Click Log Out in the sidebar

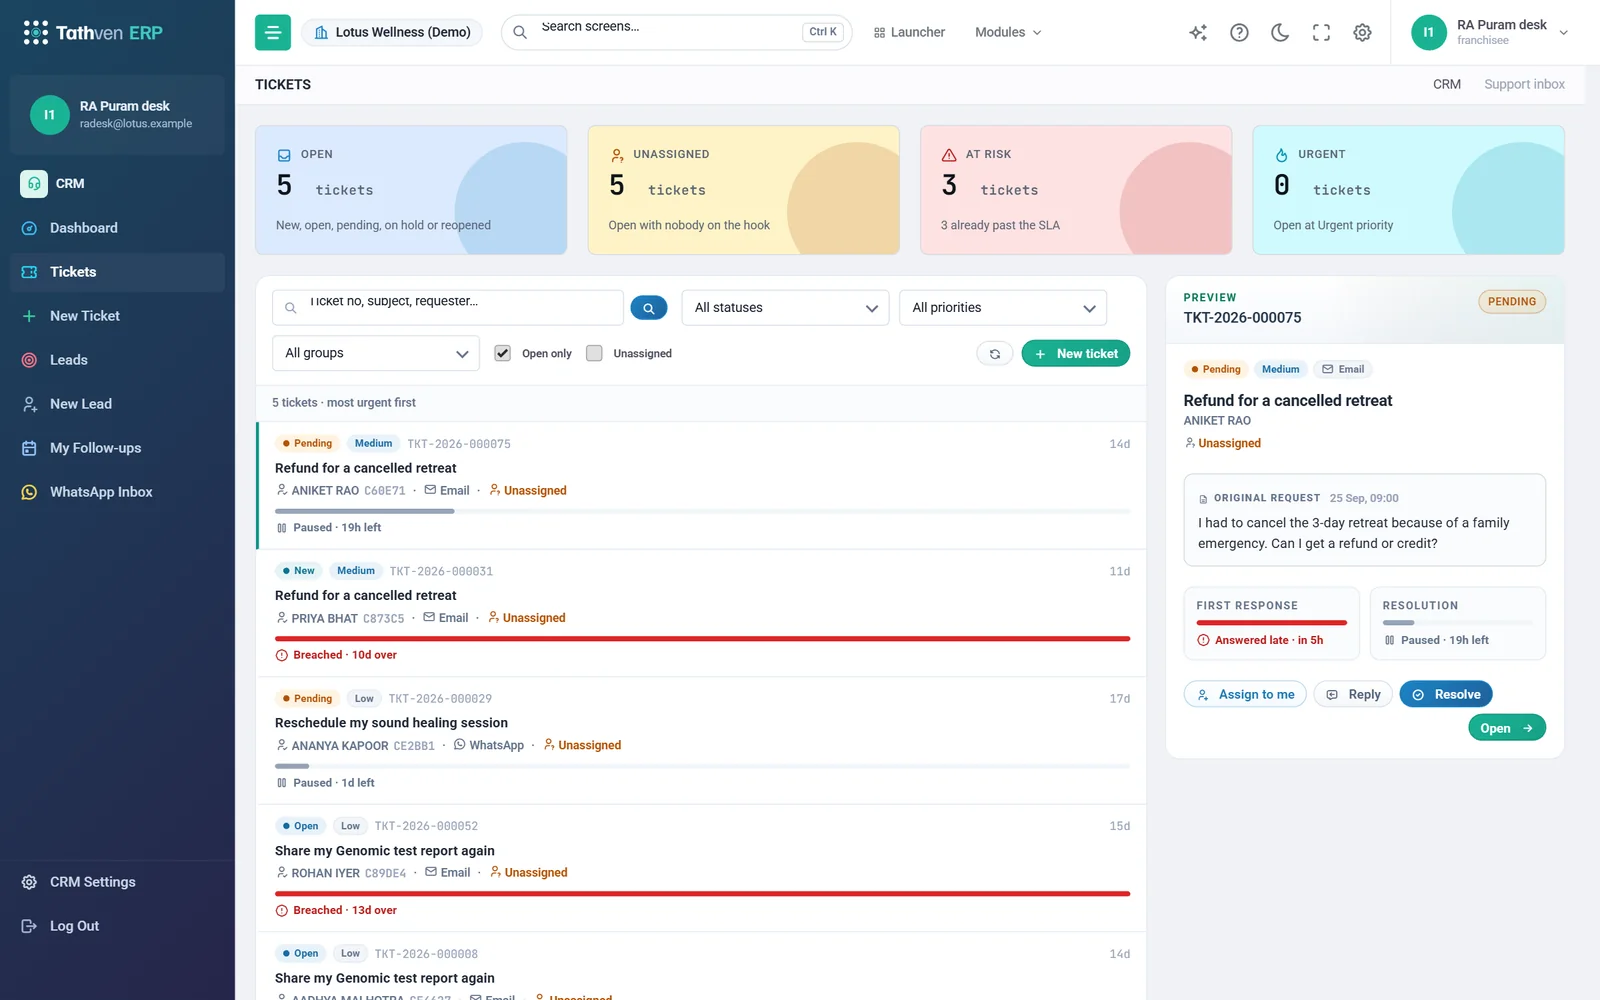coord(117,926)
